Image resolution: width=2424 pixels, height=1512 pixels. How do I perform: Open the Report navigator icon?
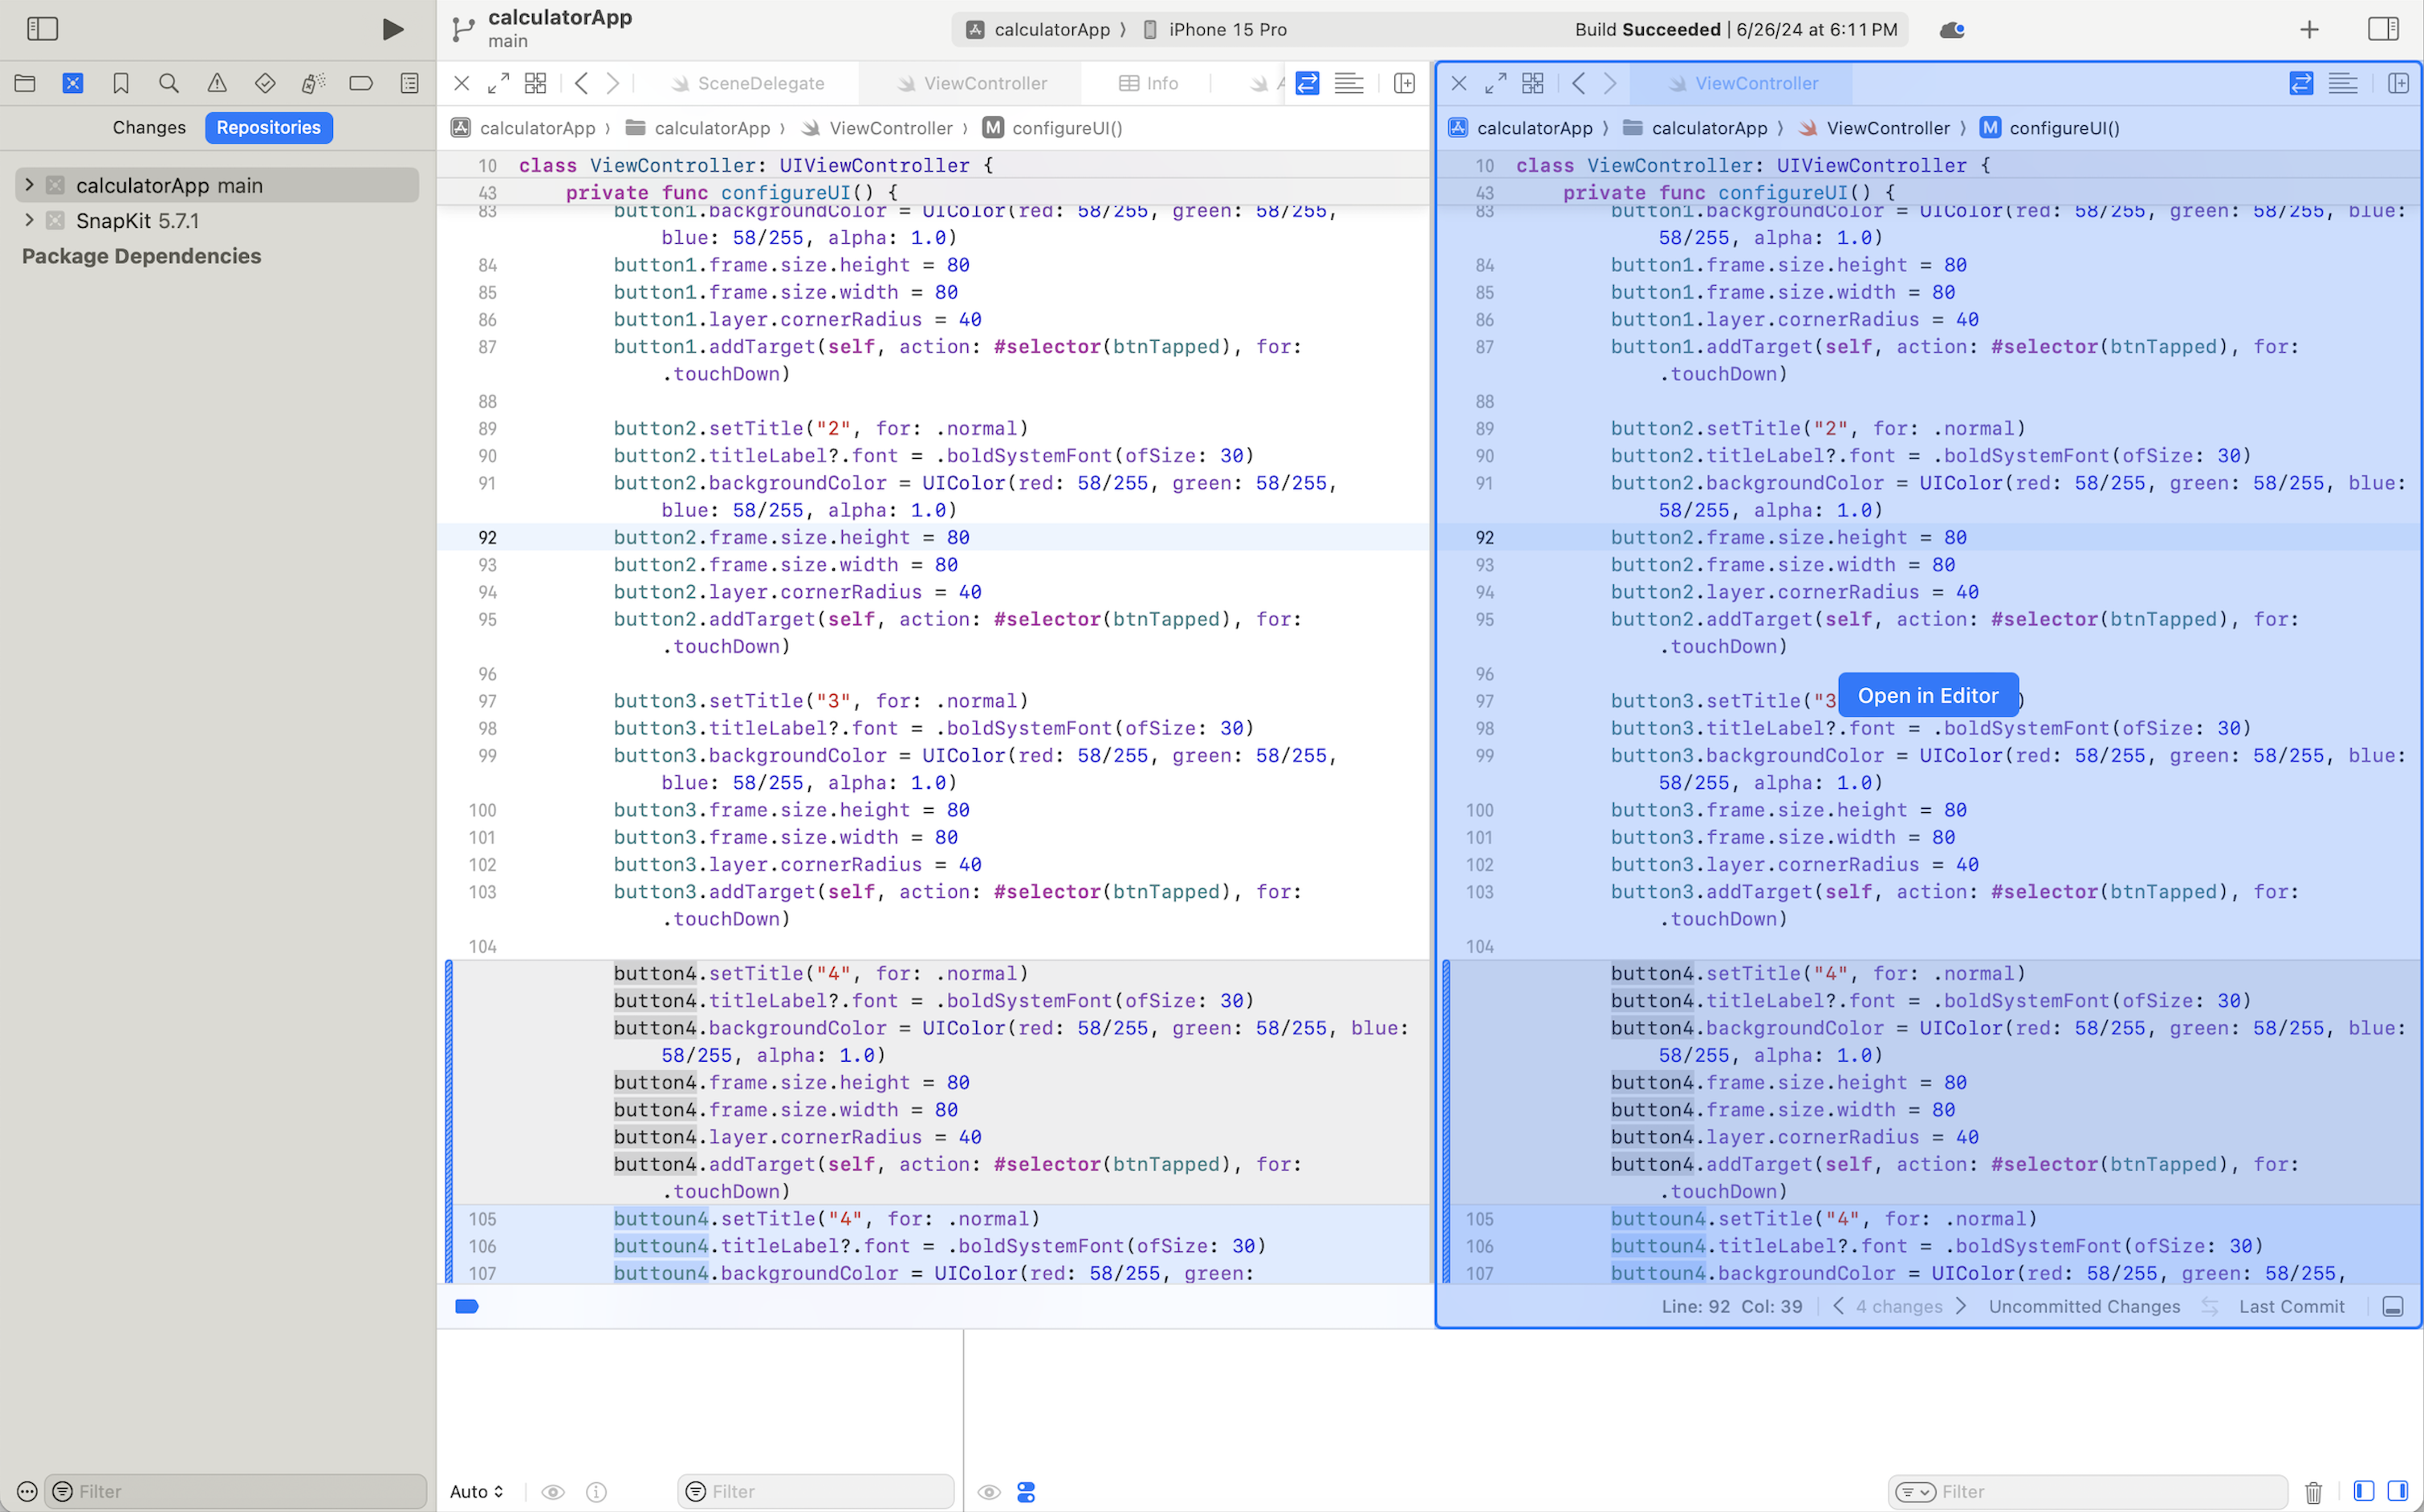click(x=409, y=83)
